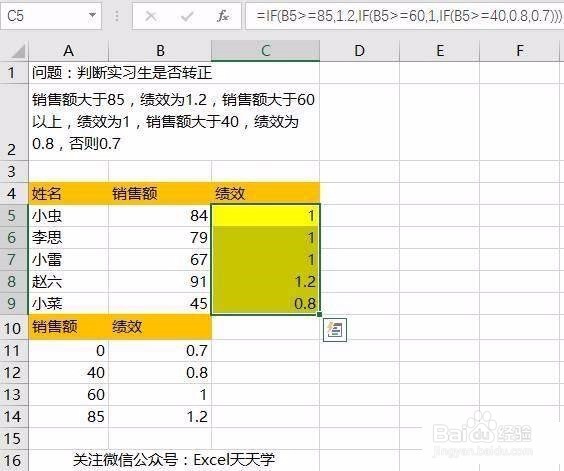Select row 1 header
This screenshot has width=564, height=471.
(14, 73)
